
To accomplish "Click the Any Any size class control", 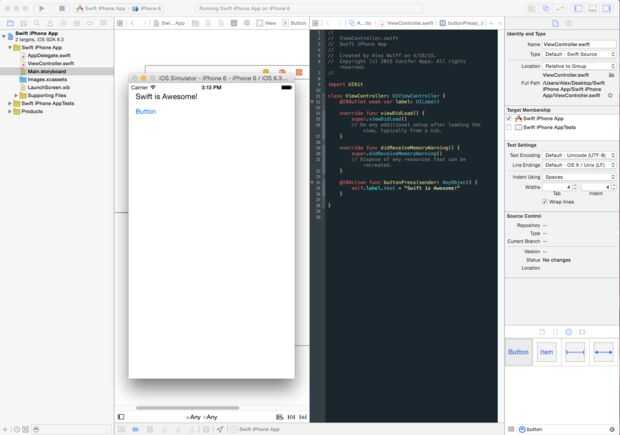I will (x=202, y=417).
